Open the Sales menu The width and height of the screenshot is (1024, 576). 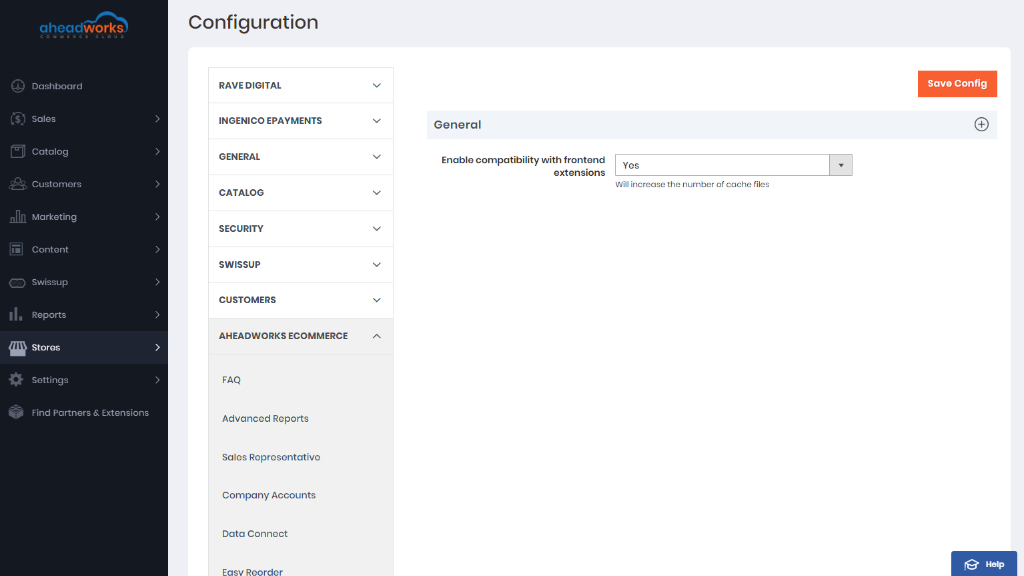(x=84, y=118)
